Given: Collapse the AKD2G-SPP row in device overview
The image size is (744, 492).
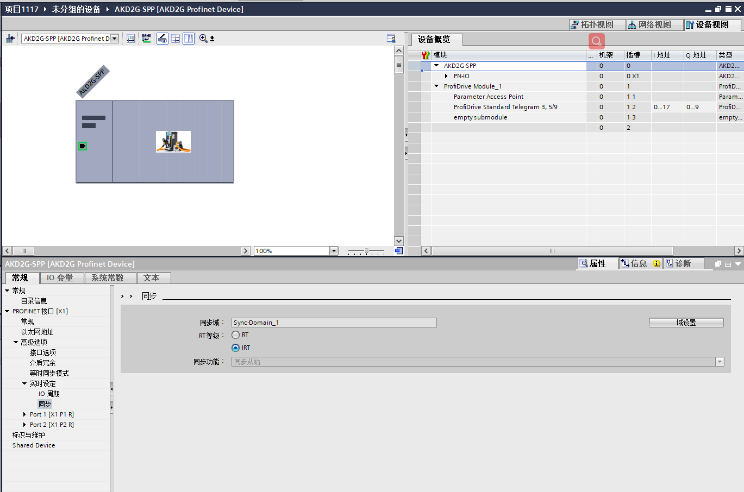Looking at the screenshot, I should pos(437,65).
